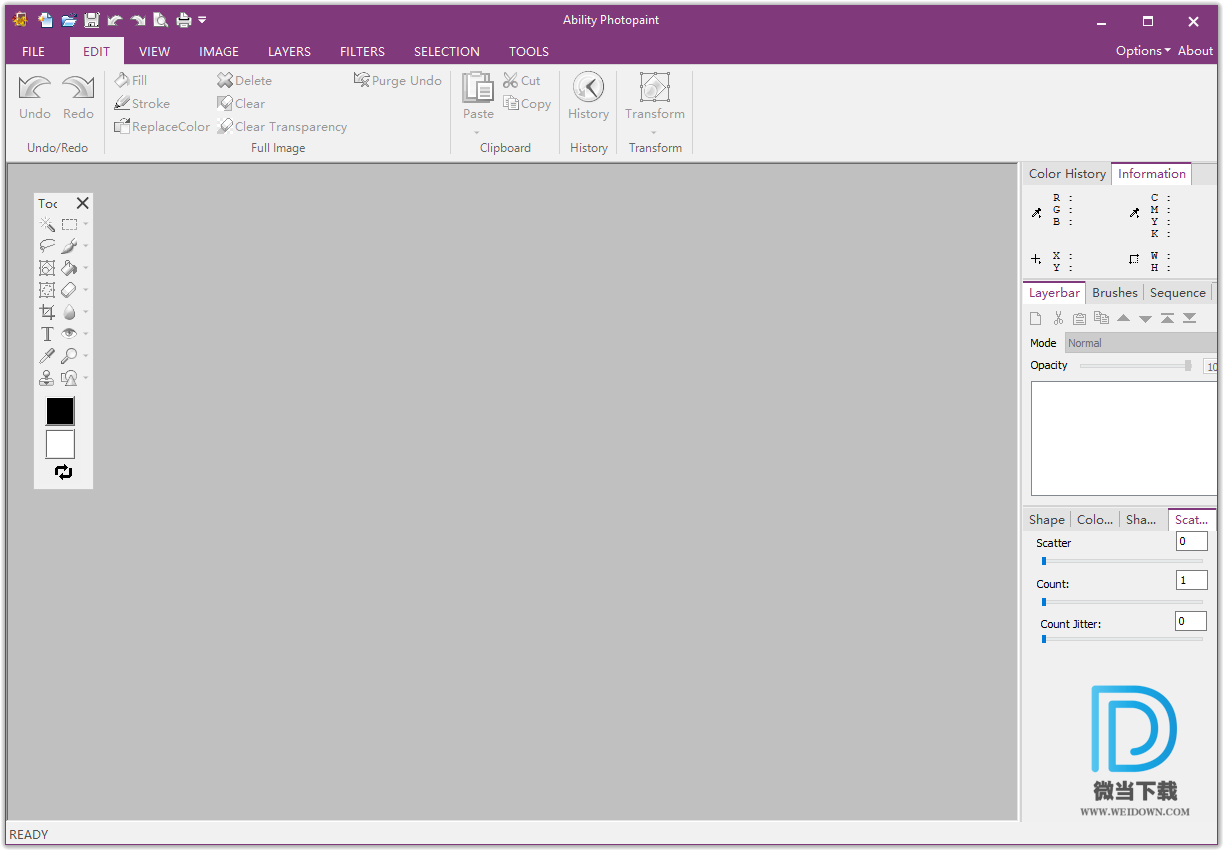1223x850 pixels.
Task: Select the Magic Wand tool in toolbox
Action: coord(47,225)
